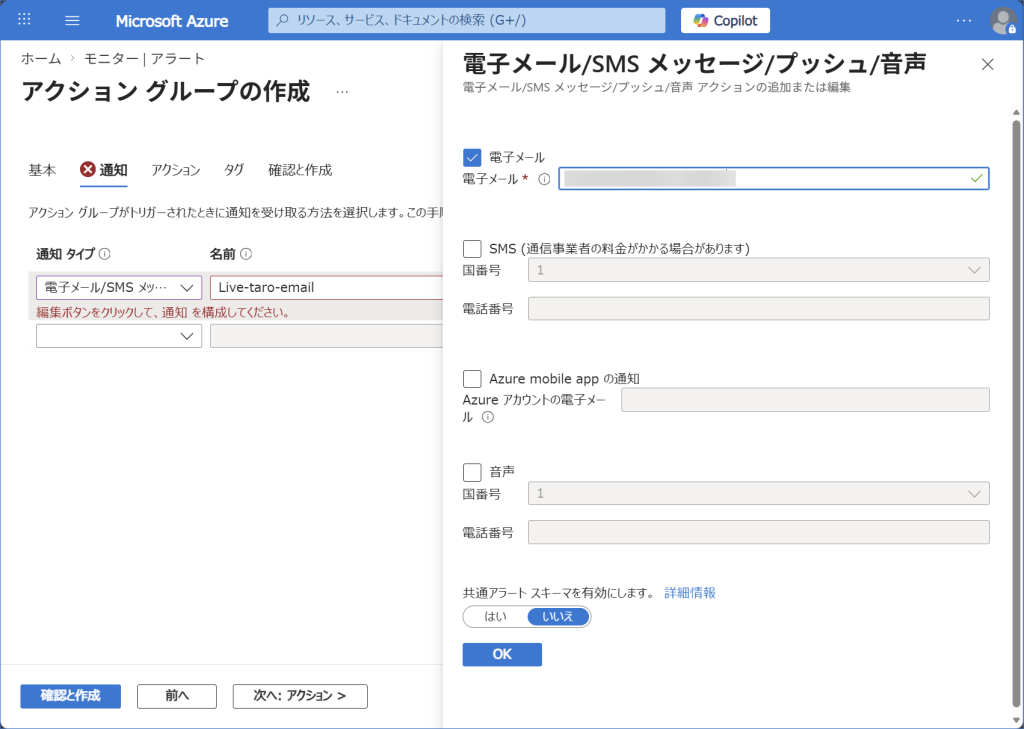This screenshot has width=1024, height=729.
Task: Enable the 音声 checkbox
Action: pyautogui.click(x=473, y=471)
